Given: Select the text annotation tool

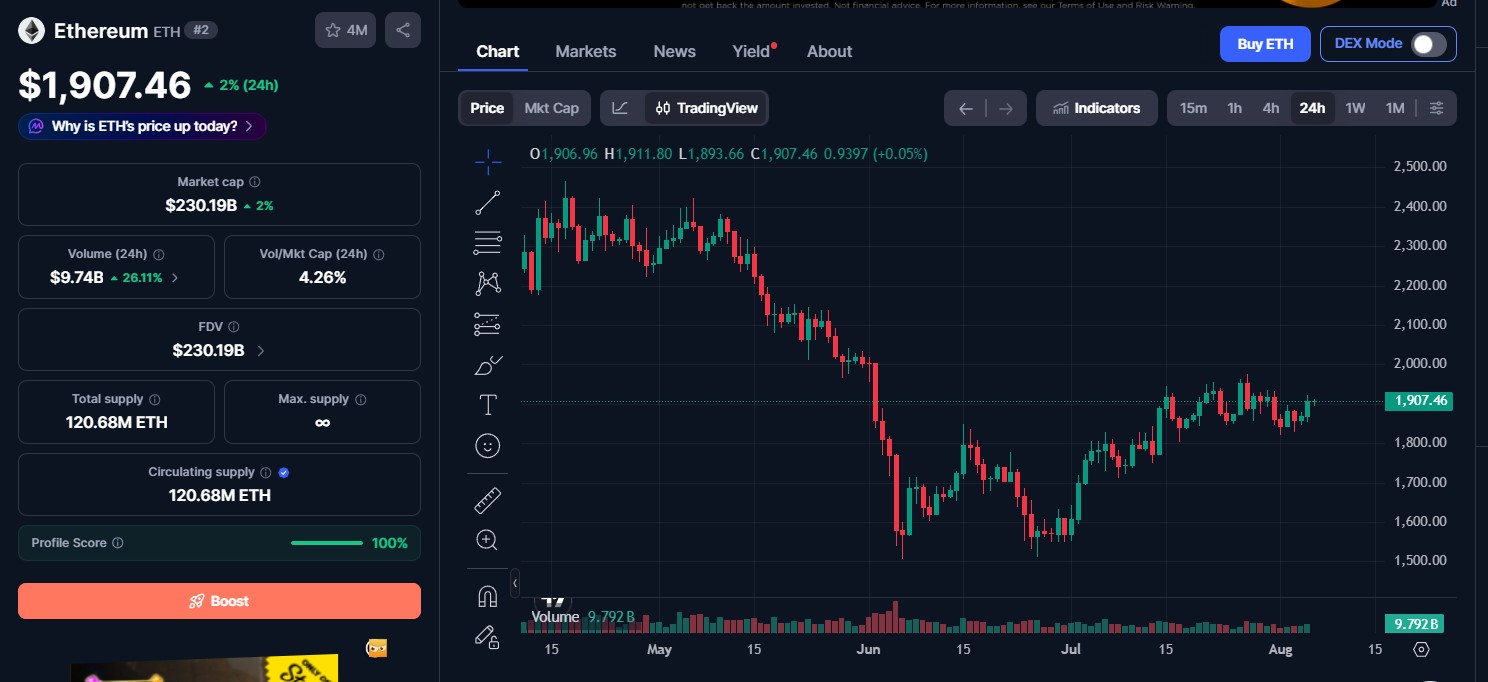Looking at the screenshot, I should click(x=488, y=405).
